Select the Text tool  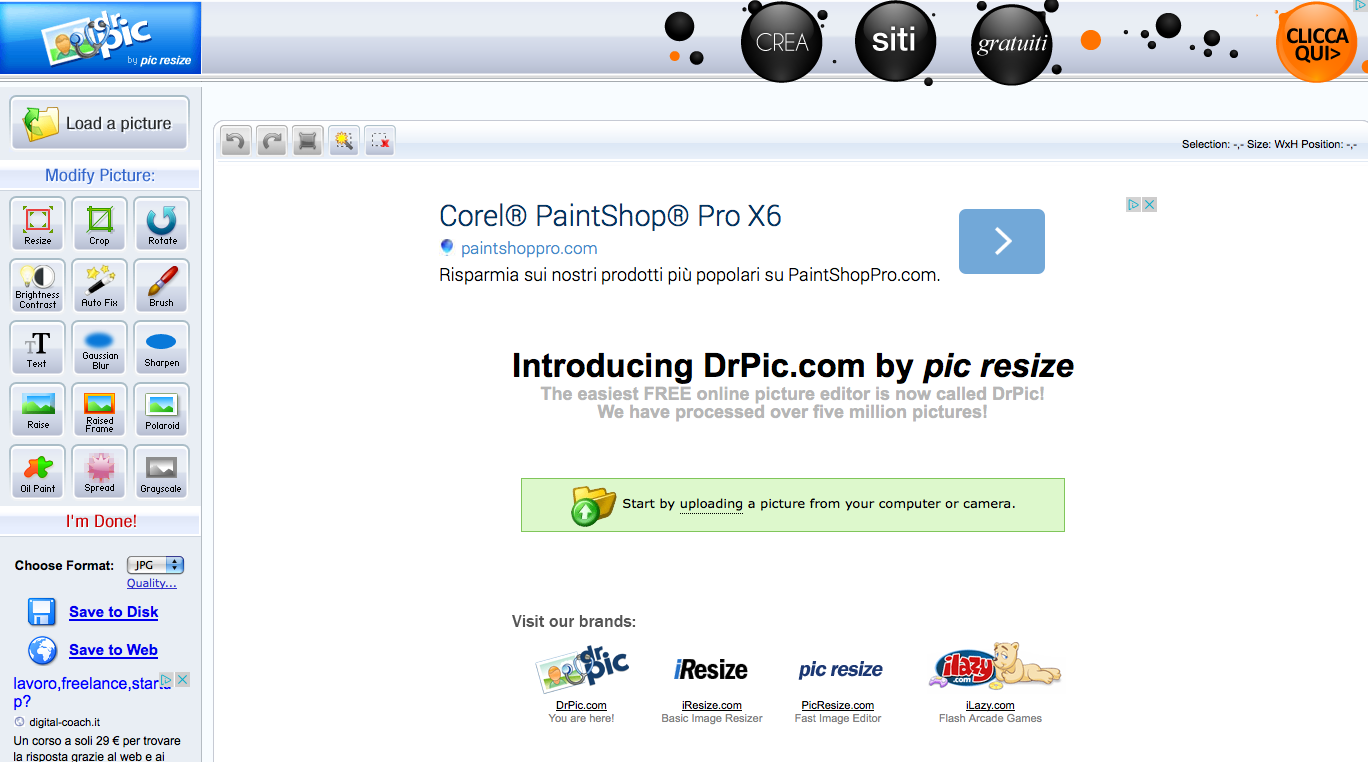click(38, 347)
